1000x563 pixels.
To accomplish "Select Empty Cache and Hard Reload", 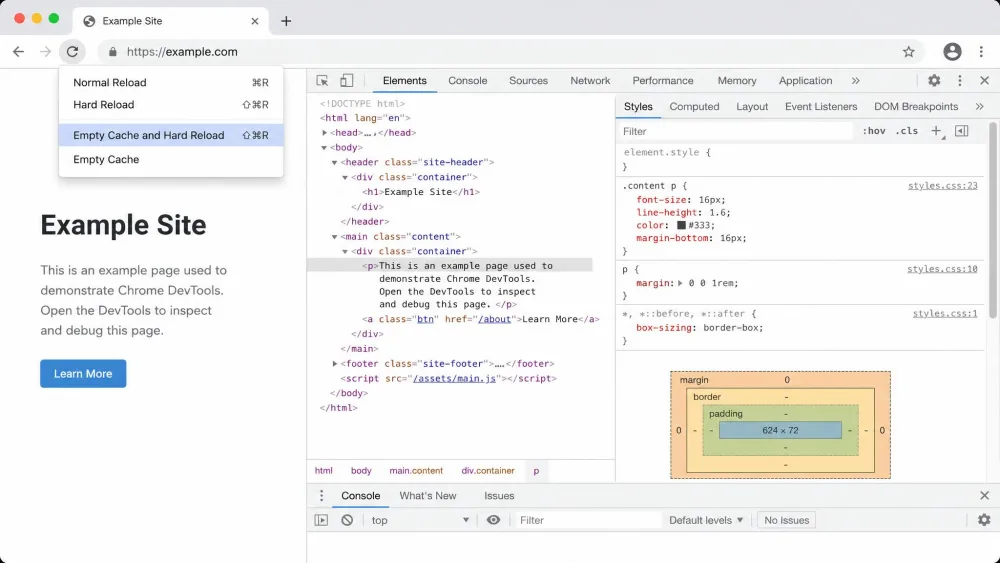I will pos(171,135).
